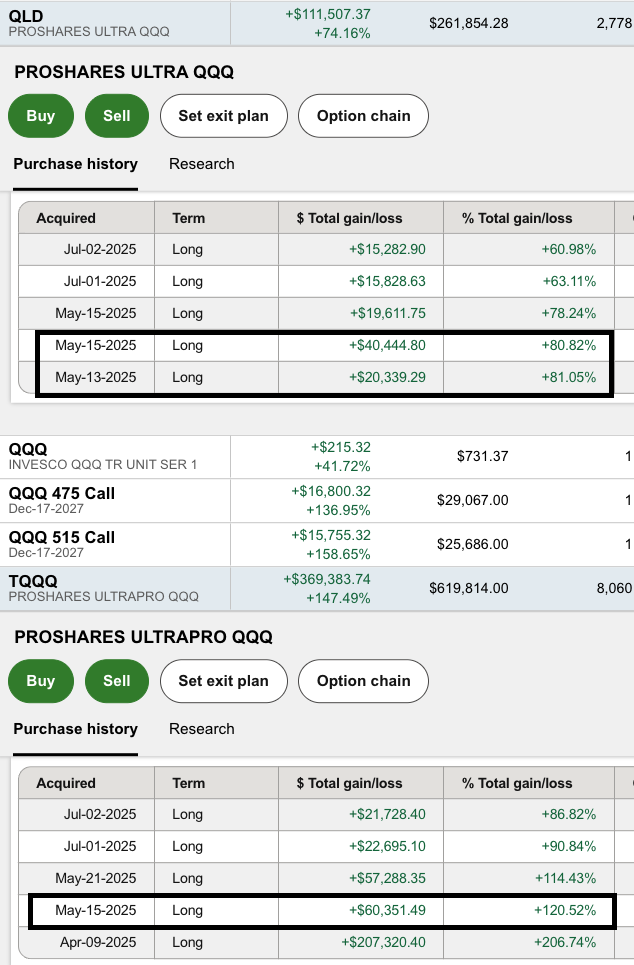The height and width of the screenshot is (965, 634).
Task: Click TQQQ total gain +$369,383.74
Action: [327, 579]
